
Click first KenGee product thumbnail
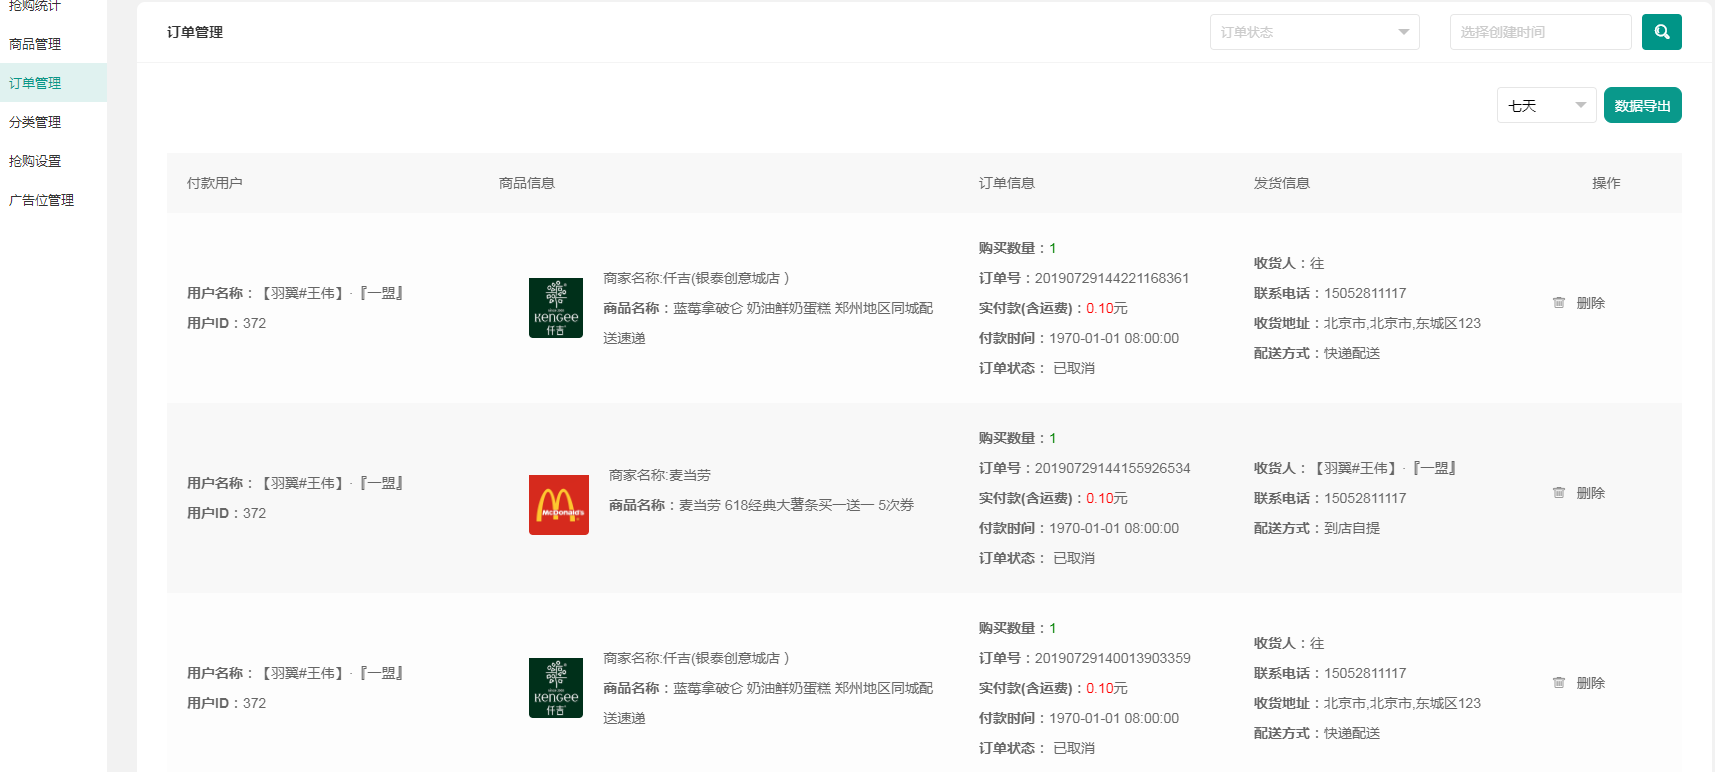(556, 308)
